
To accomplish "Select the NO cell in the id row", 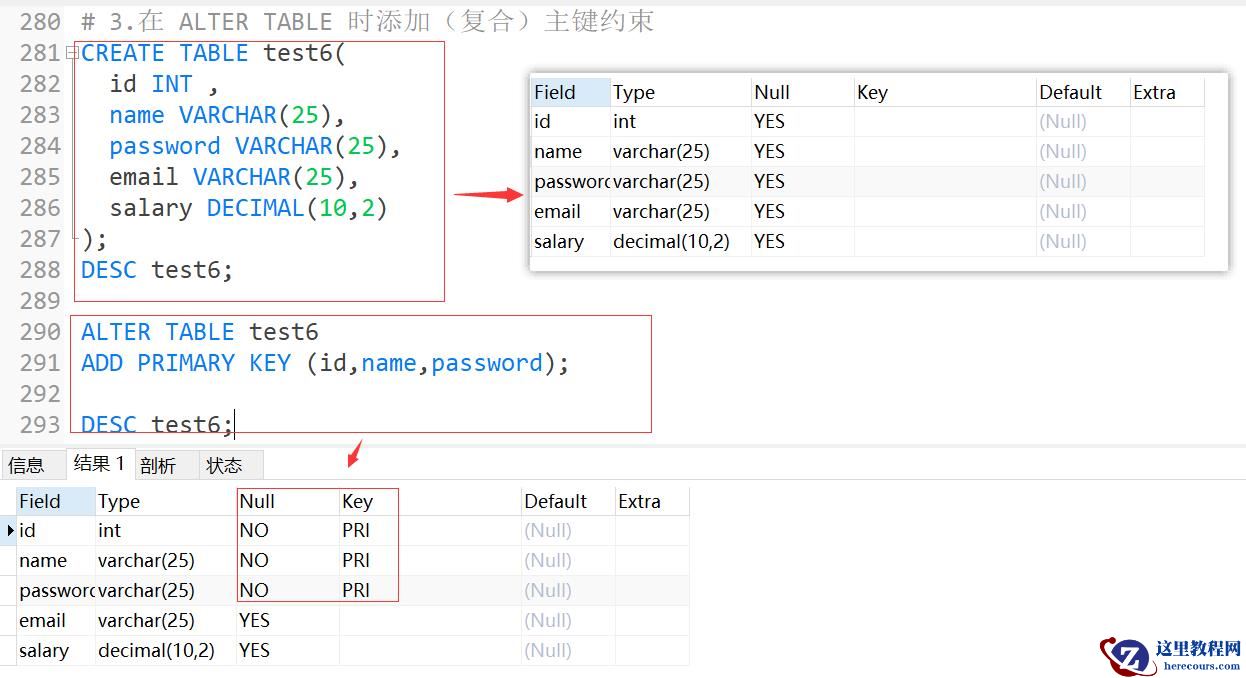I will [x=288, y=530].
